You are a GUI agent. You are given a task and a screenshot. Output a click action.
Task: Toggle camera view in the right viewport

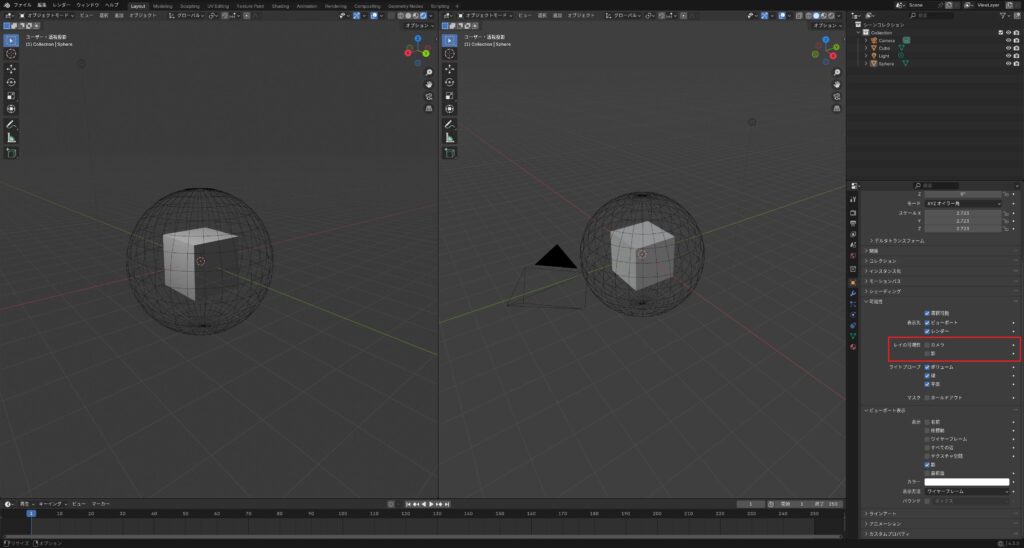tap(837, 96)
